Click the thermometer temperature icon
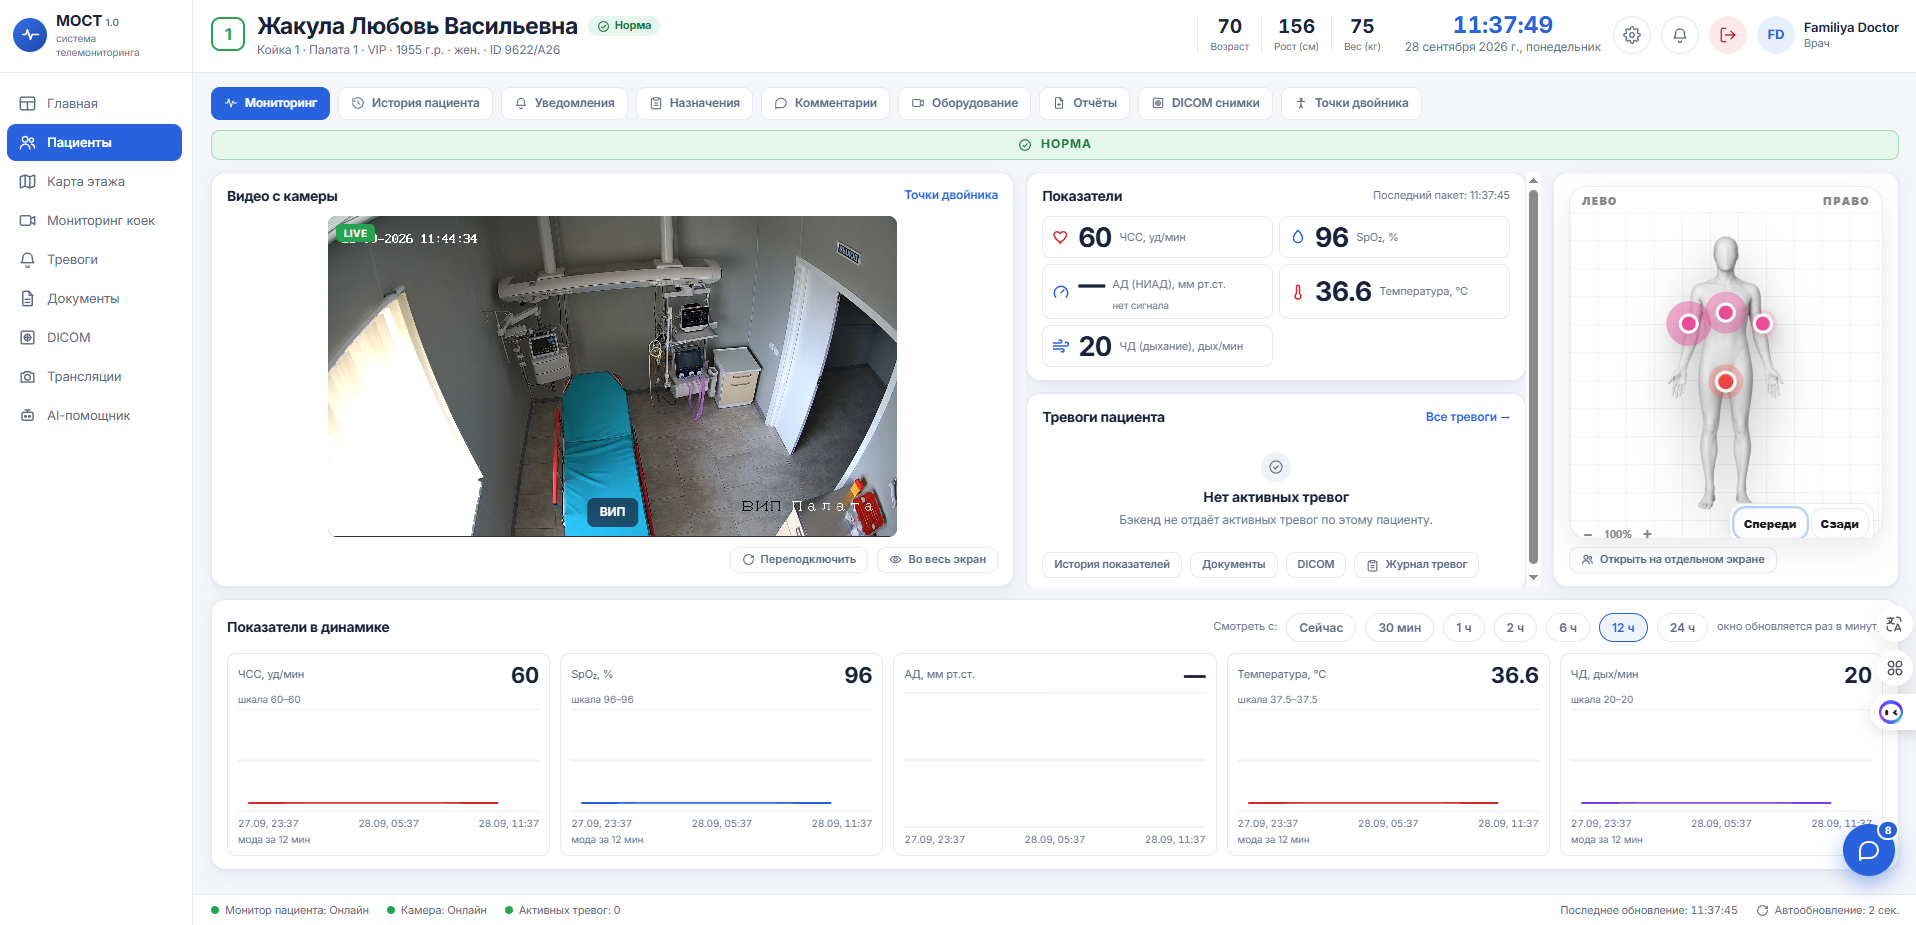 click(1298, 292)
